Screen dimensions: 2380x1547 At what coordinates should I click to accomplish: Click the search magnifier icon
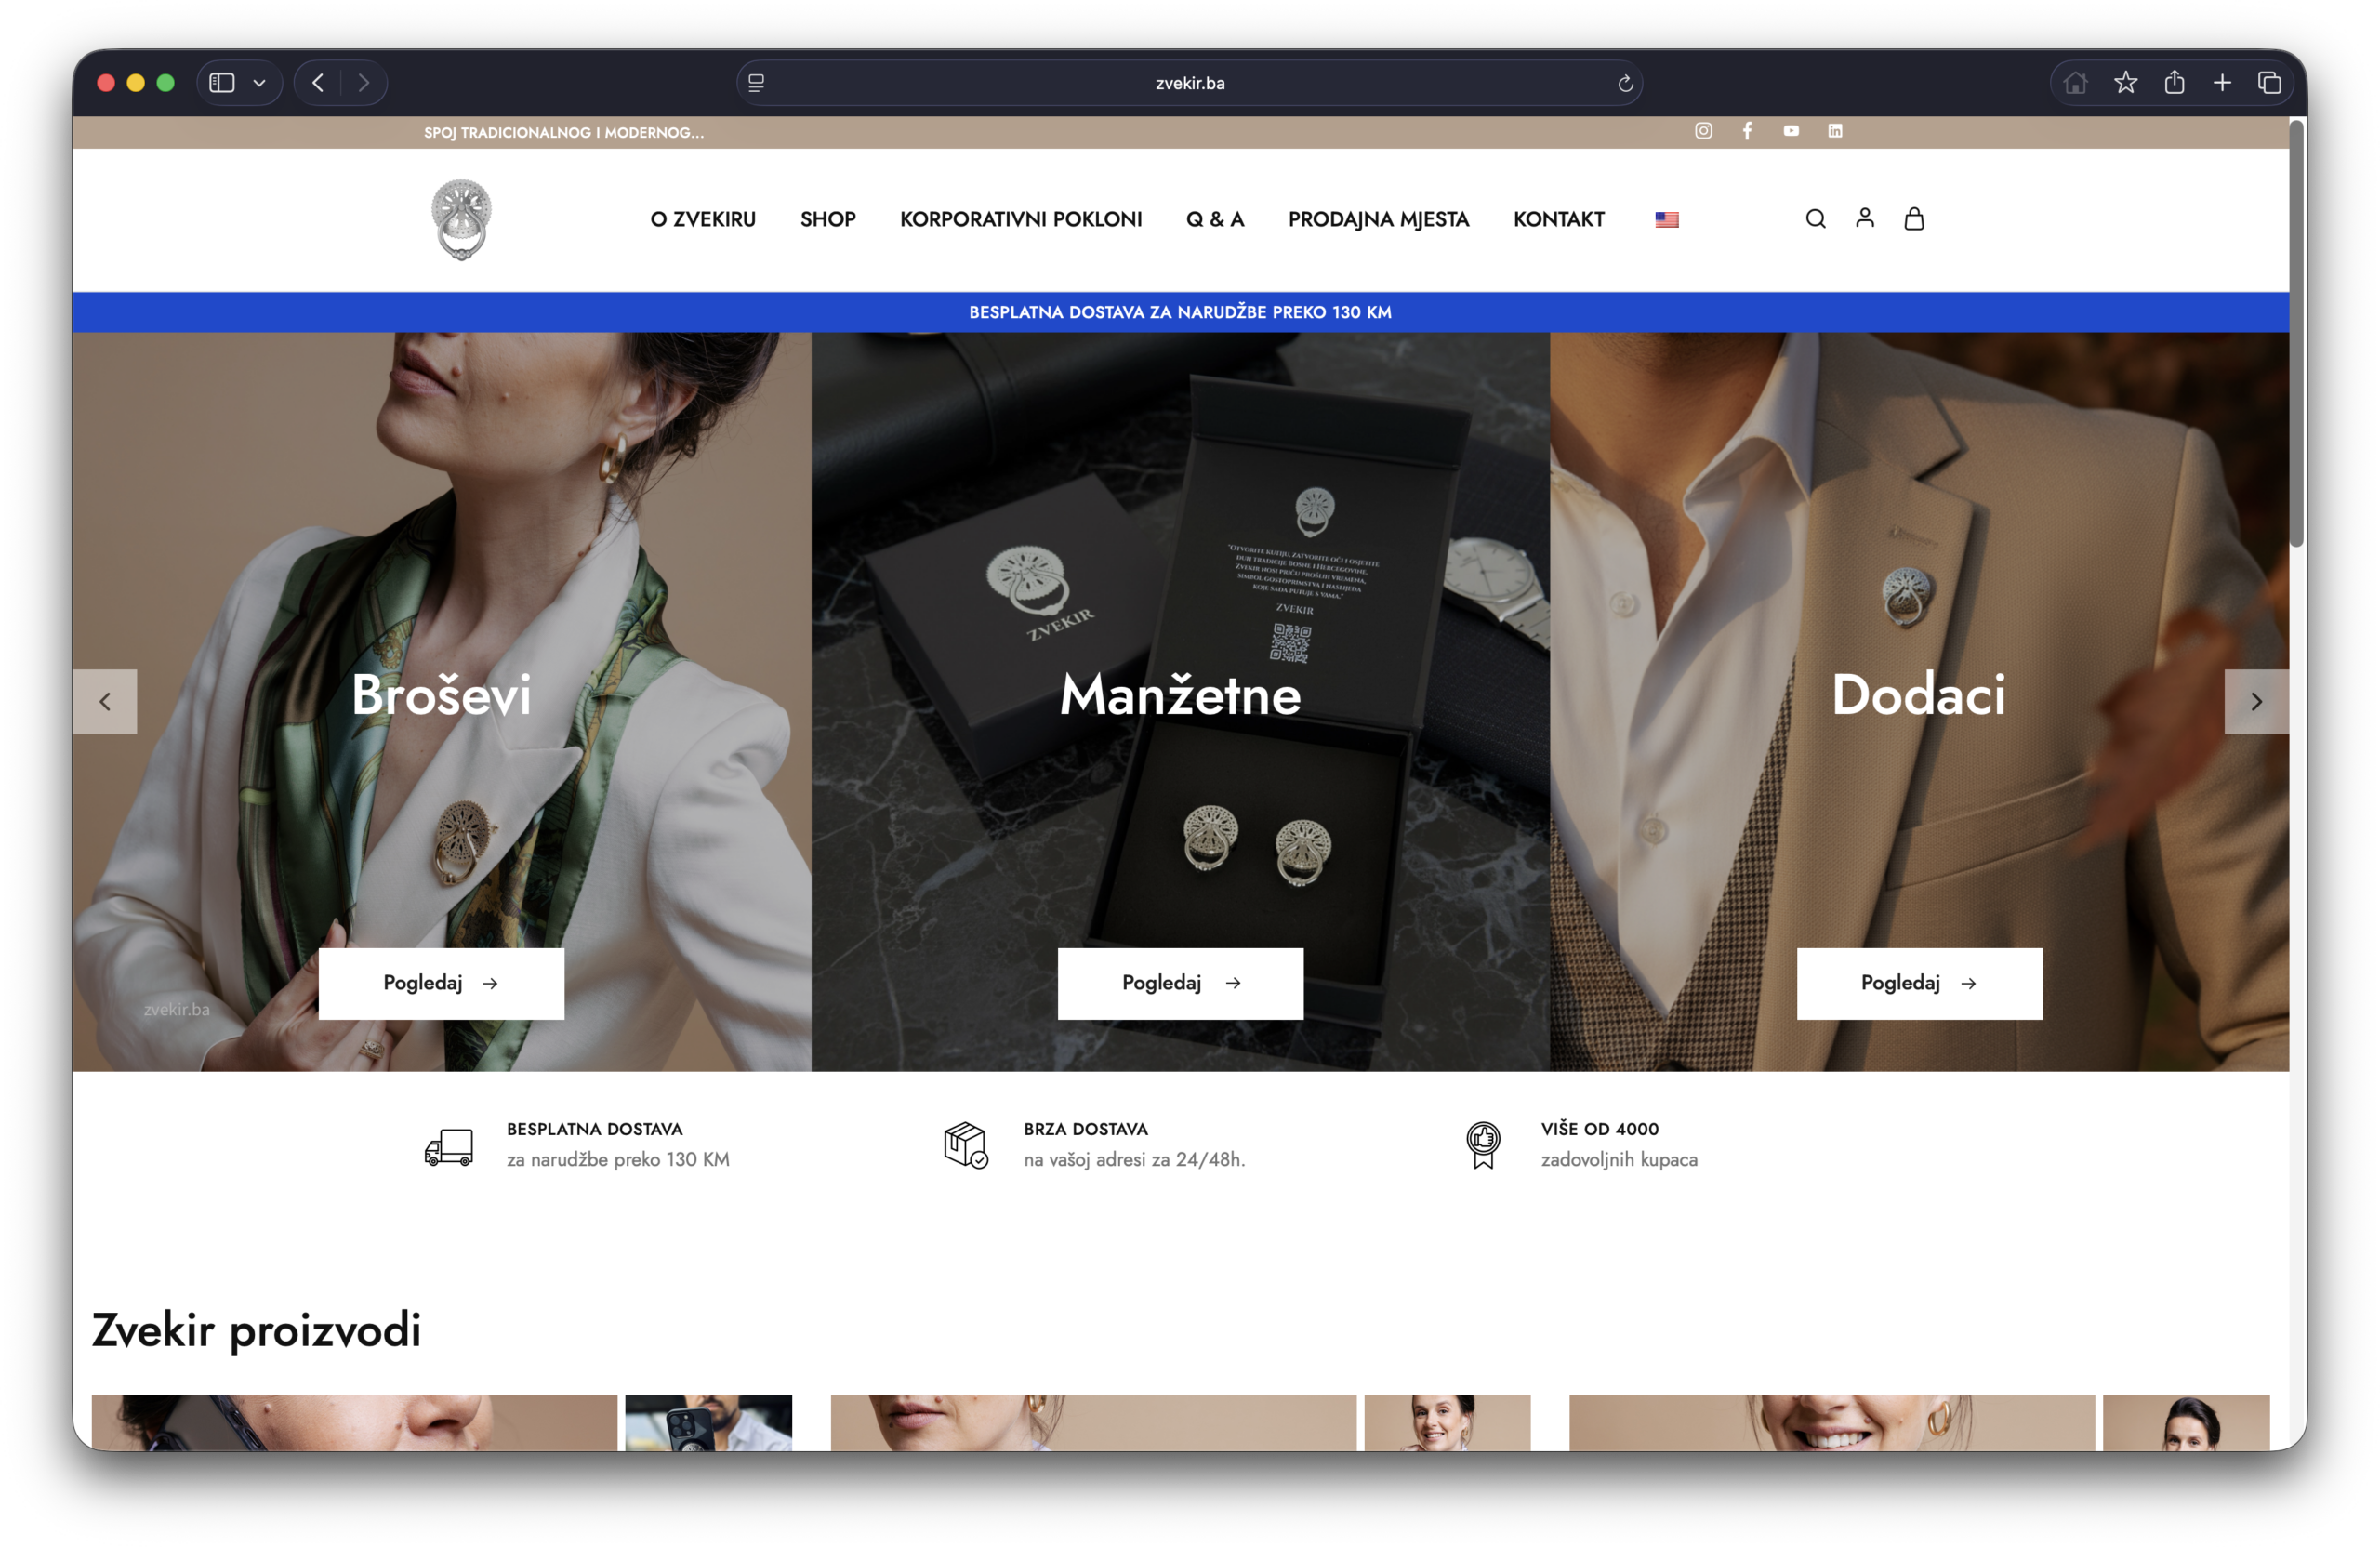(x=1815, y=219)
